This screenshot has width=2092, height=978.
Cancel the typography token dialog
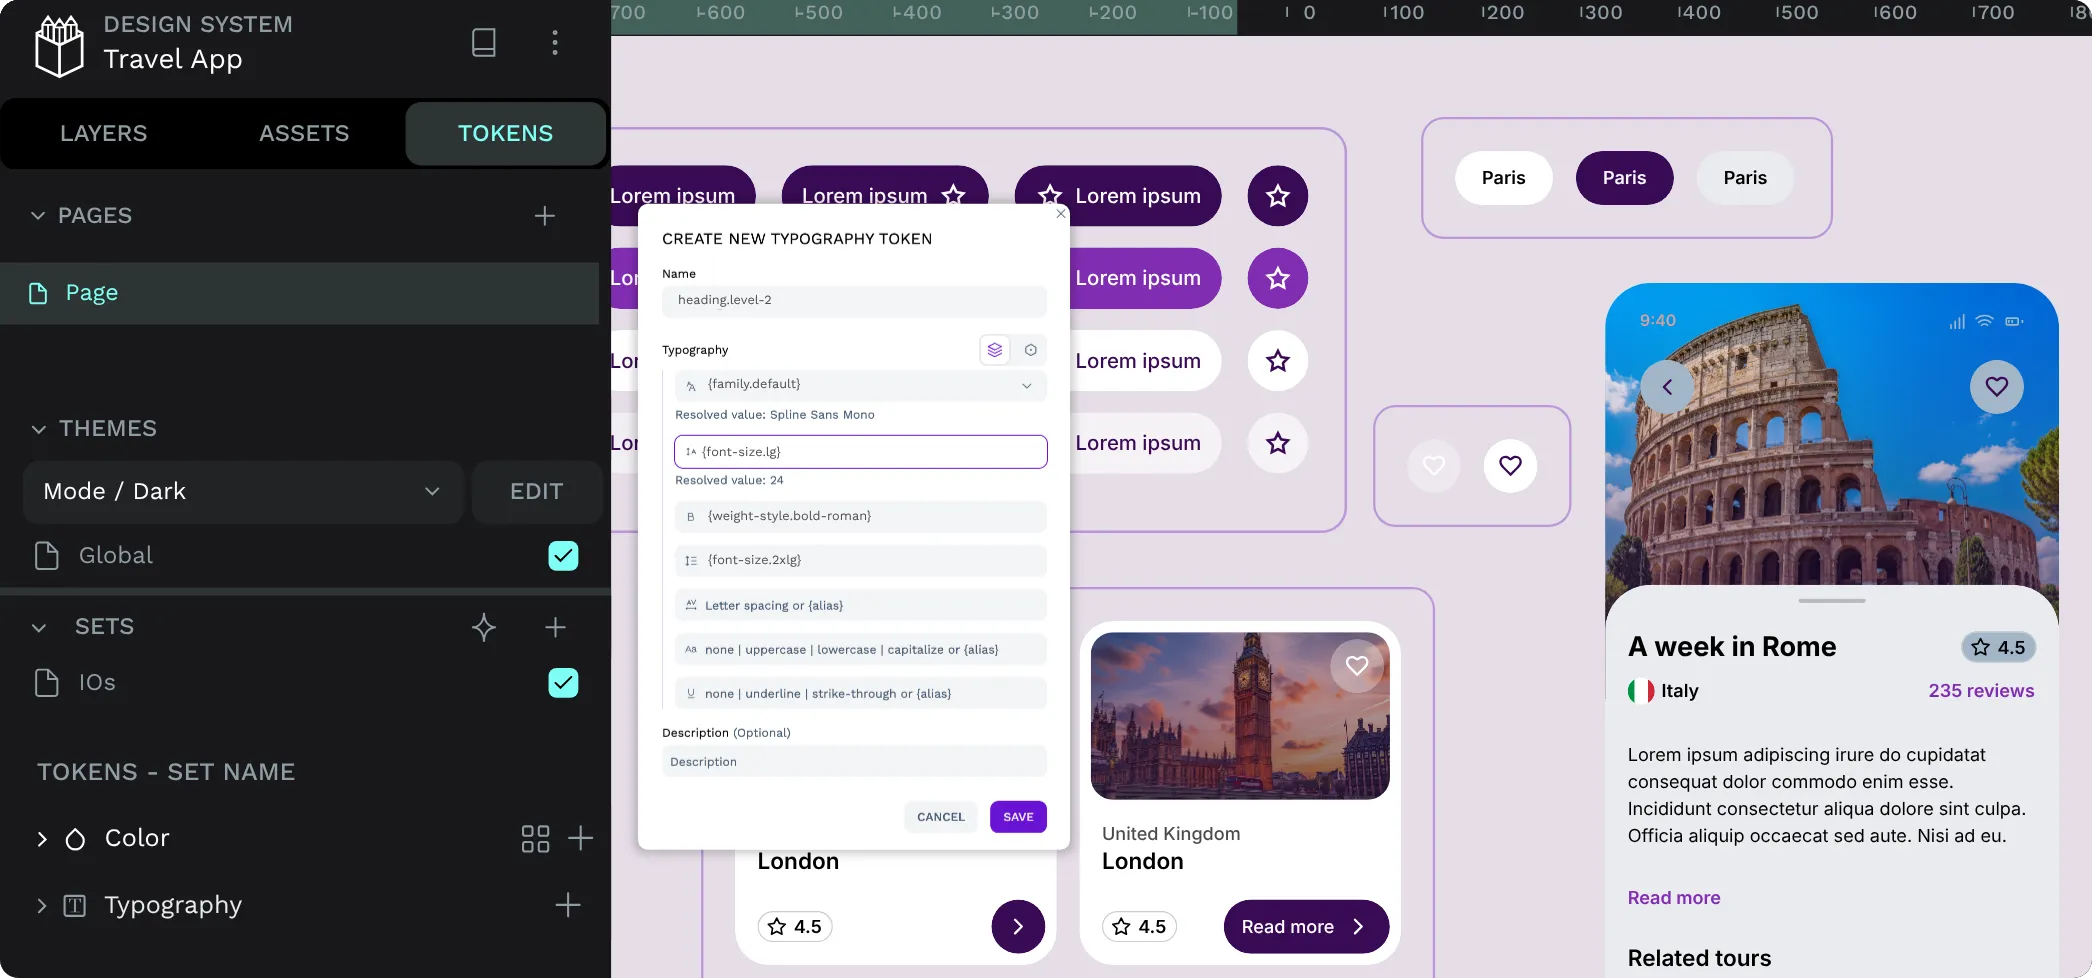click(x=940, y=817)
